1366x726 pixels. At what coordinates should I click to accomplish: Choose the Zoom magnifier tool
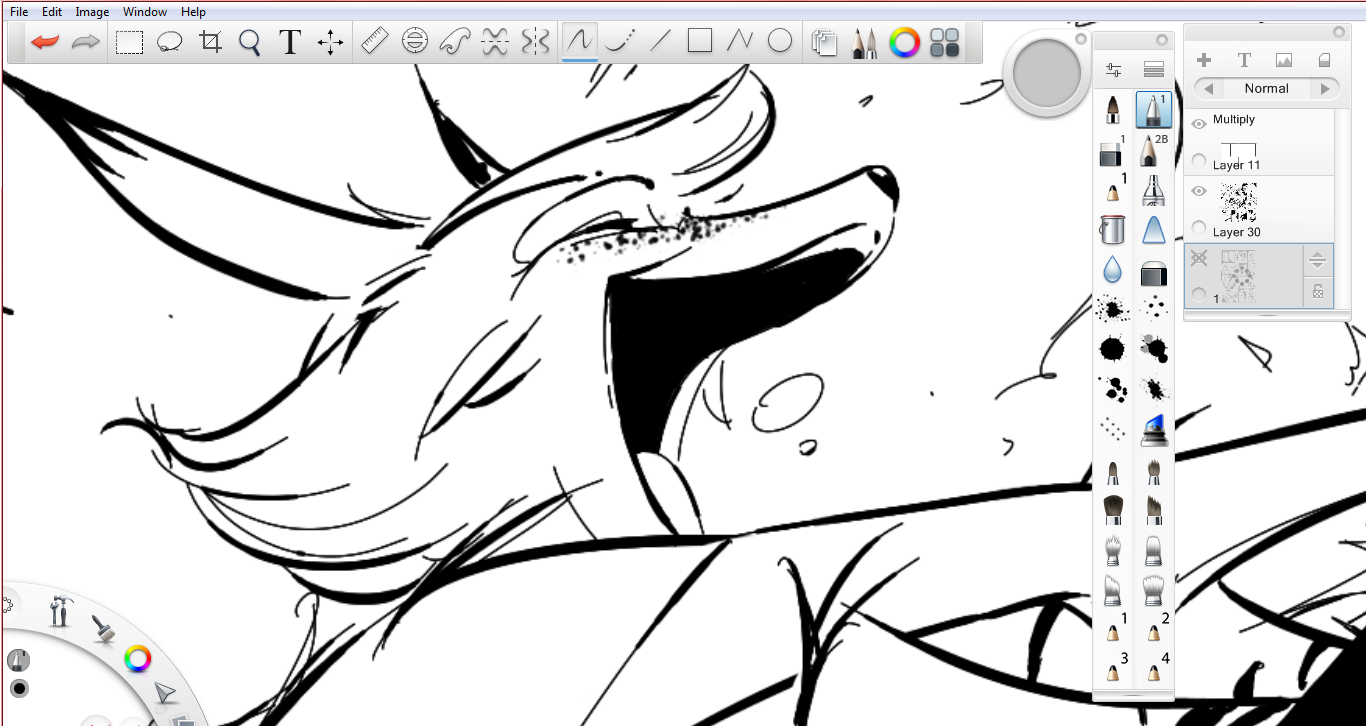click(x=250, y=42)
